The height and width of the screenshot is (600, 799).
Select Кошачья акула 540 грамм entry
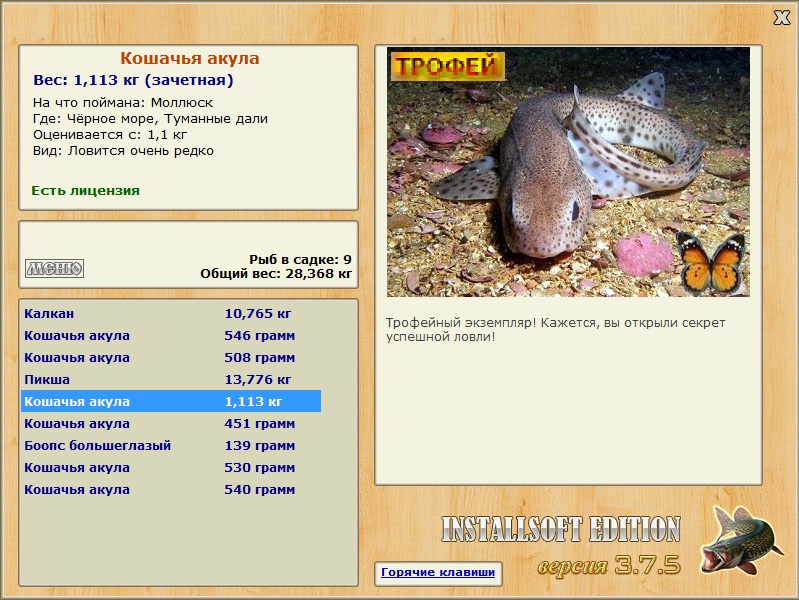coord(171,489)
